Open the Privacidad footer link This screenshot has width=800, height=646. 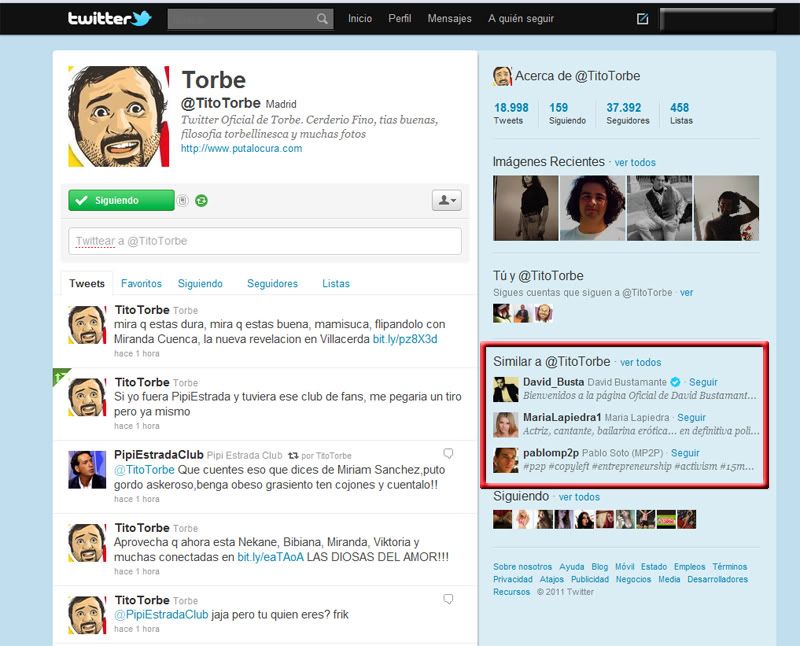tap(513, 580)
